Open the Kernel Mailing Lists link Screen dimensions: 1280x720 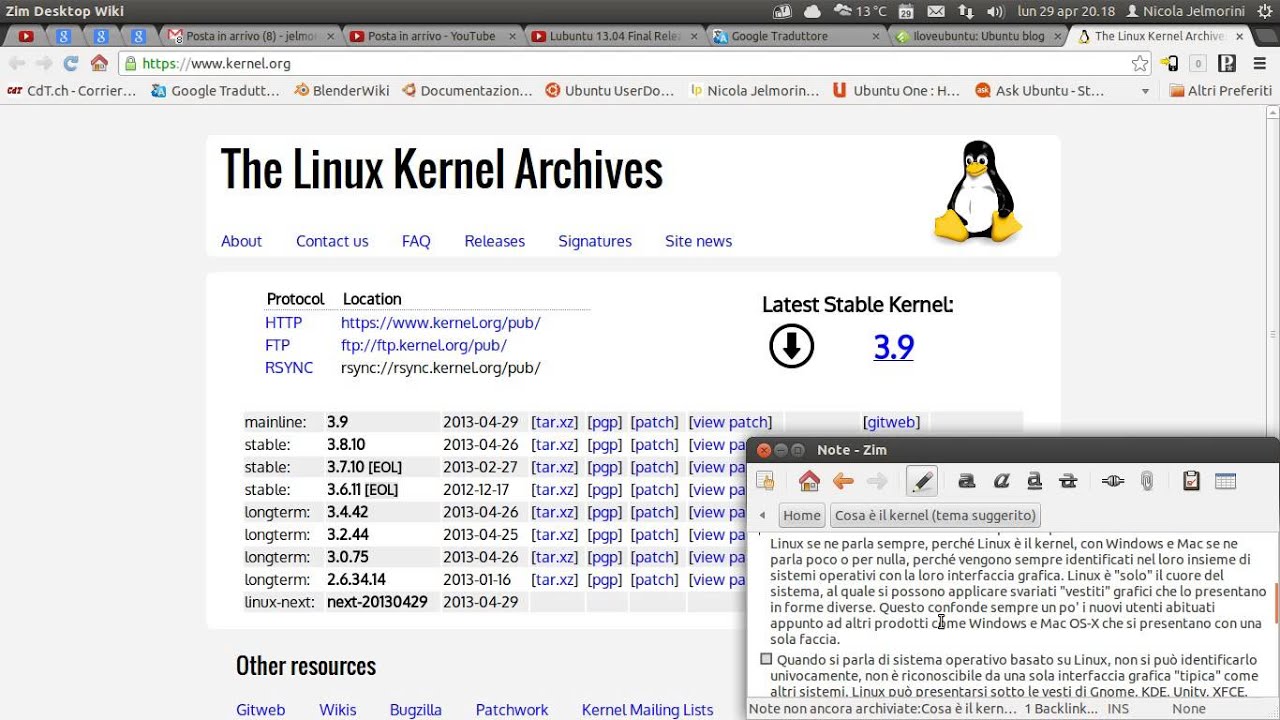coord(647,710)
